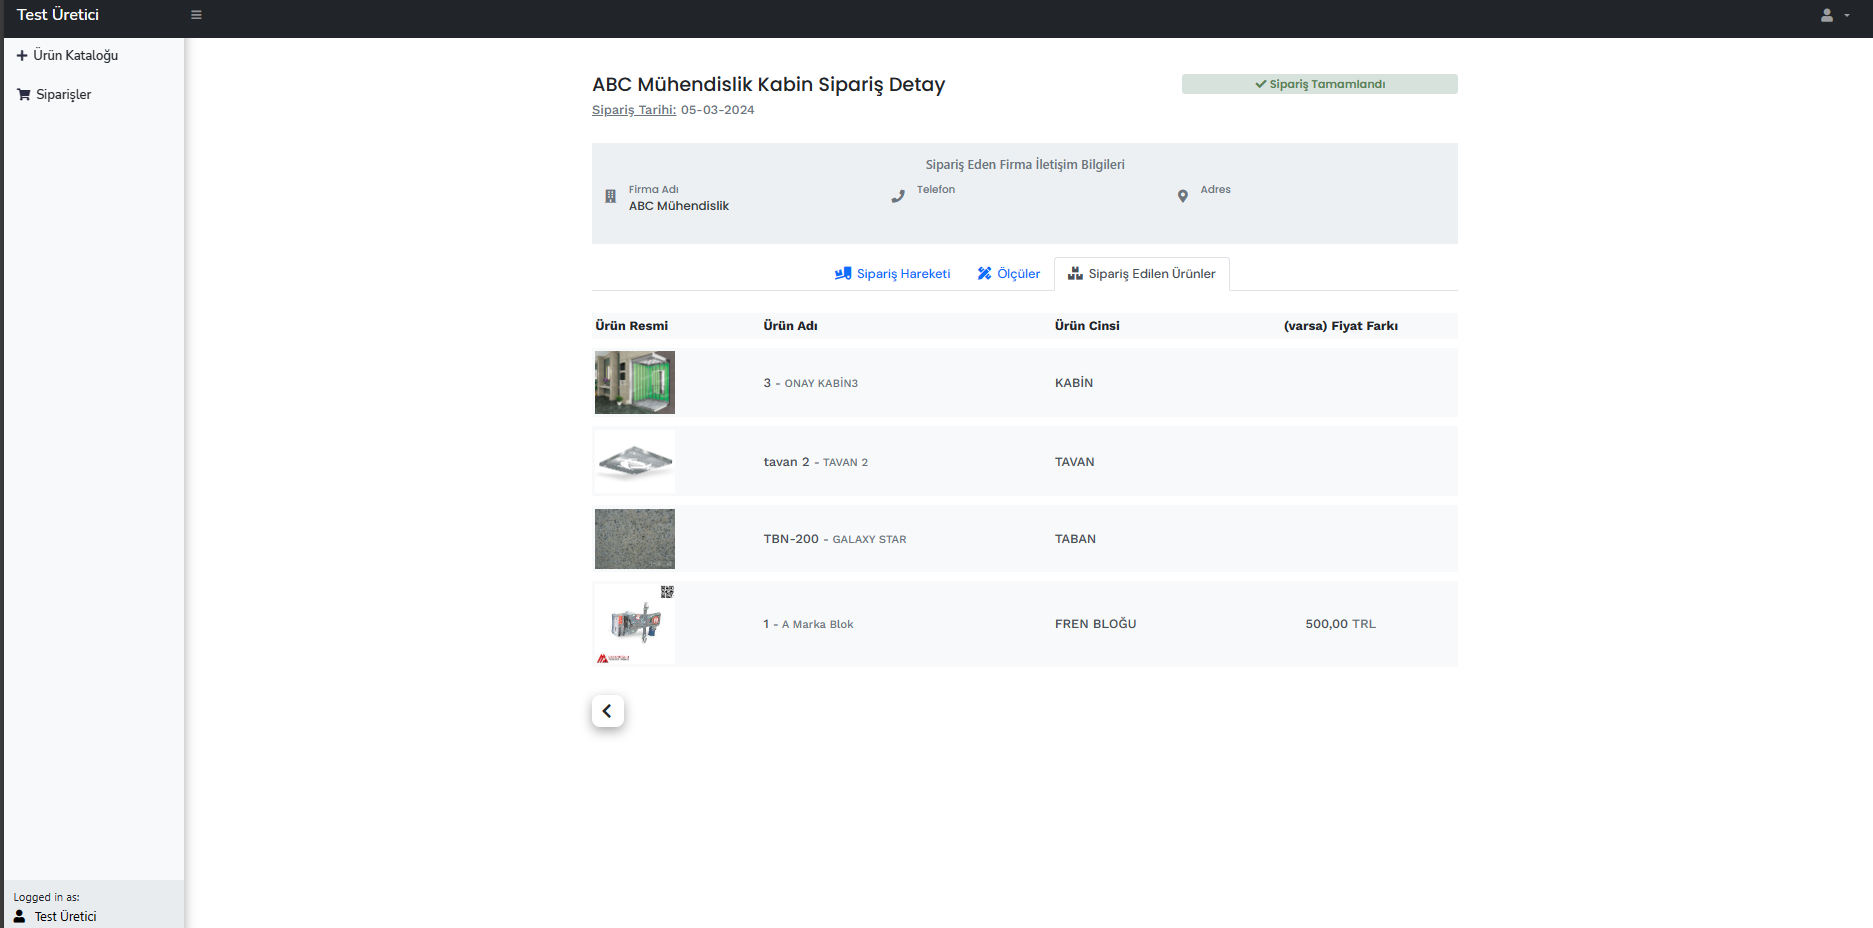Open the A Marka Blok thumbnail

635,624
